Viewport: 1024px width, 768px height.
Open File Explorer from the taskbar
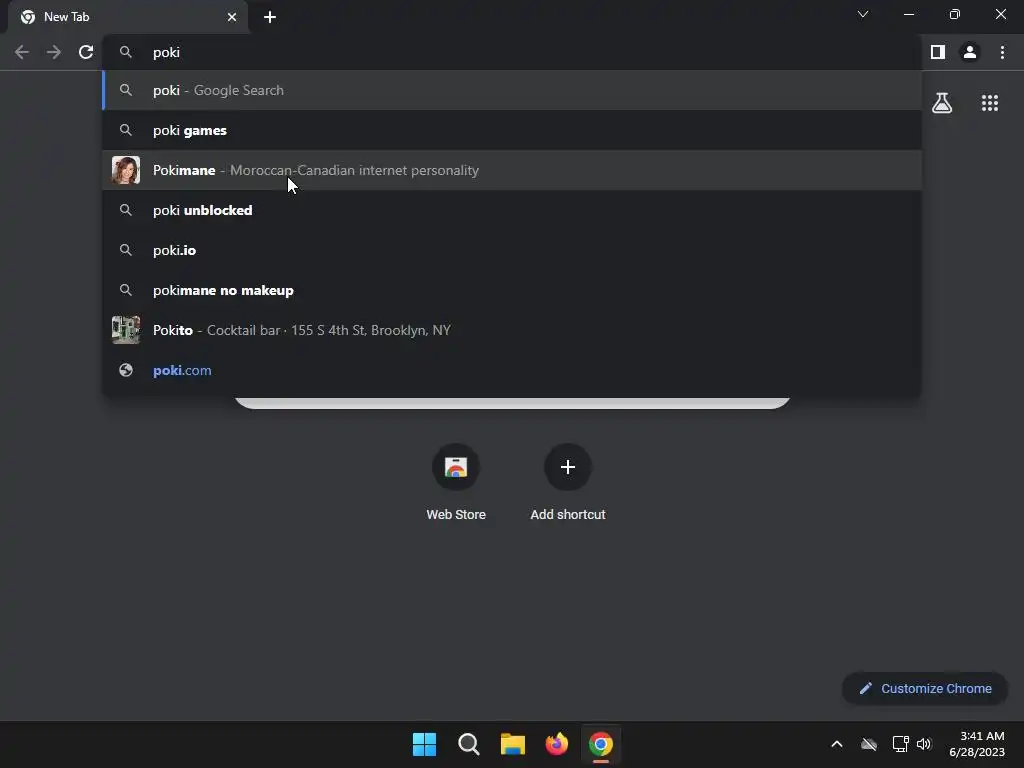(513, 744)
